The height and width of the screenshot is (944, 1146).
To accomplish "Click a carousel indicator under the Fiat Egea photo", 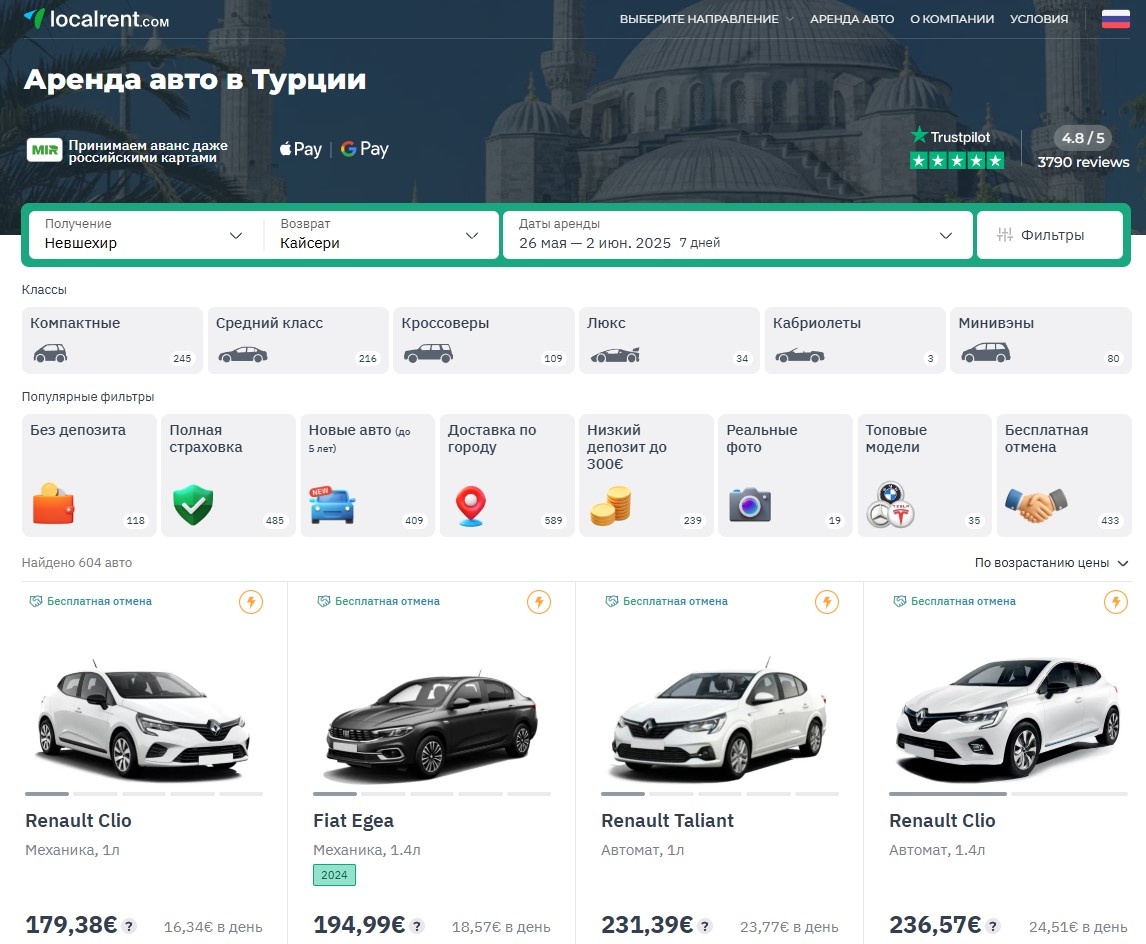I will pyautogui.click(x=335, y=793).
